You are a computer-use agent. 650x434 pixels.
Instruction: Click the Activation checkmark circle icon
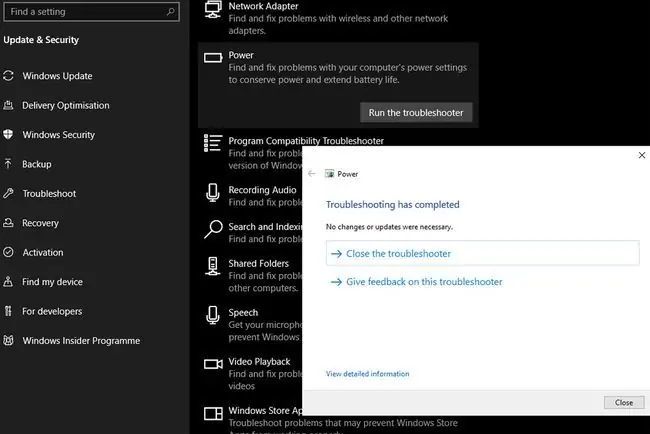8,252
